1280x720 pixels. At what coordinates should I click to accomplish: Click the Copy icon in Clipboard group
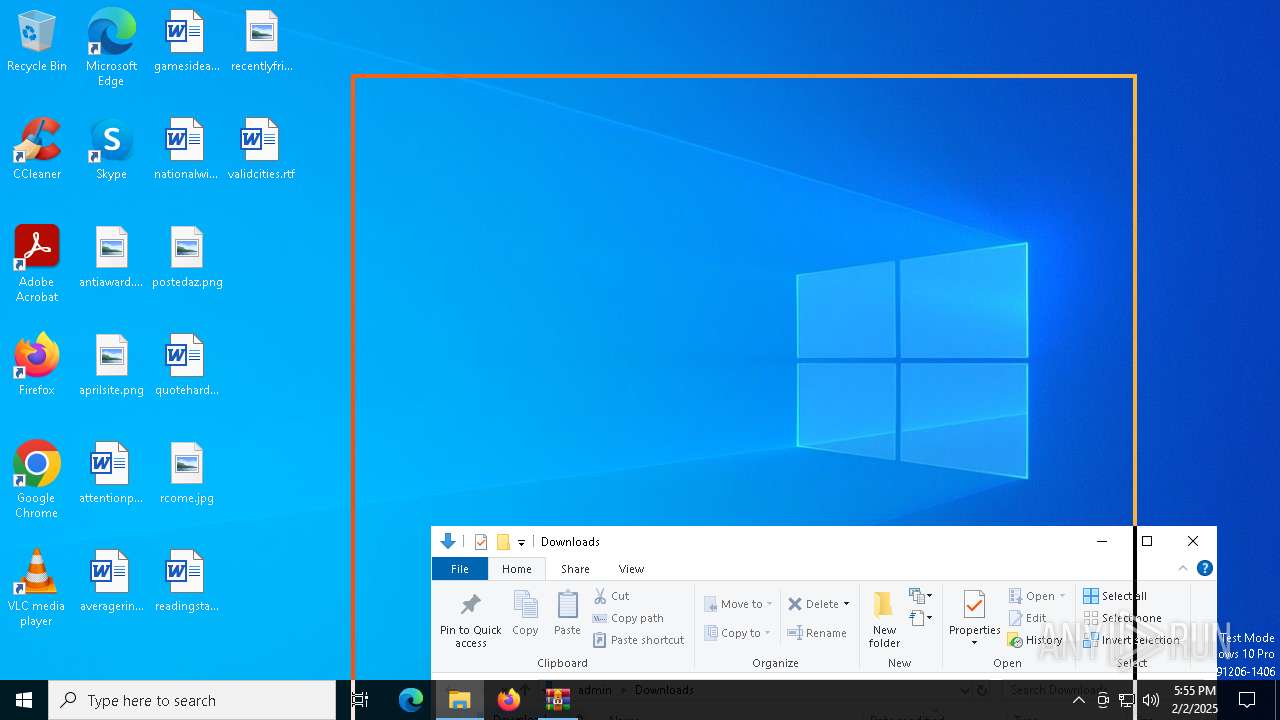[x=525, y=612]
